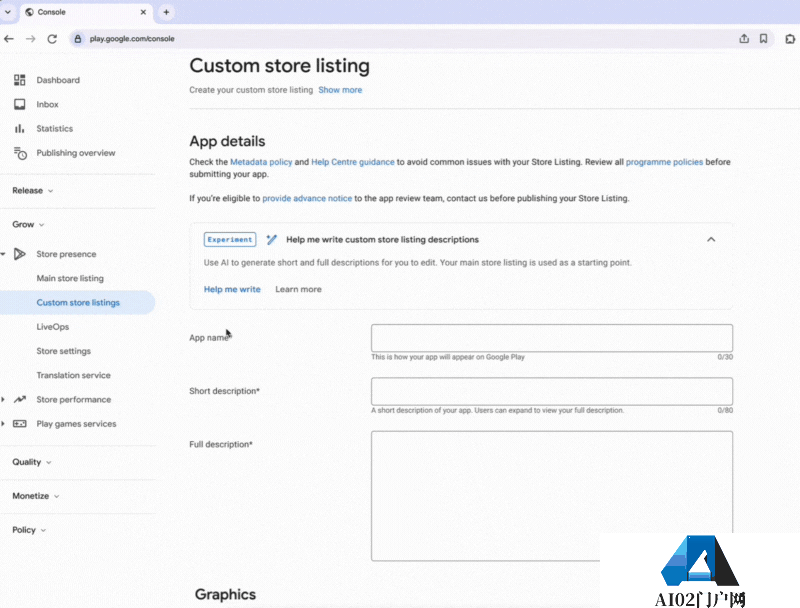
Task: Click the Store presence play icon
Action: [x=20, y=254]
